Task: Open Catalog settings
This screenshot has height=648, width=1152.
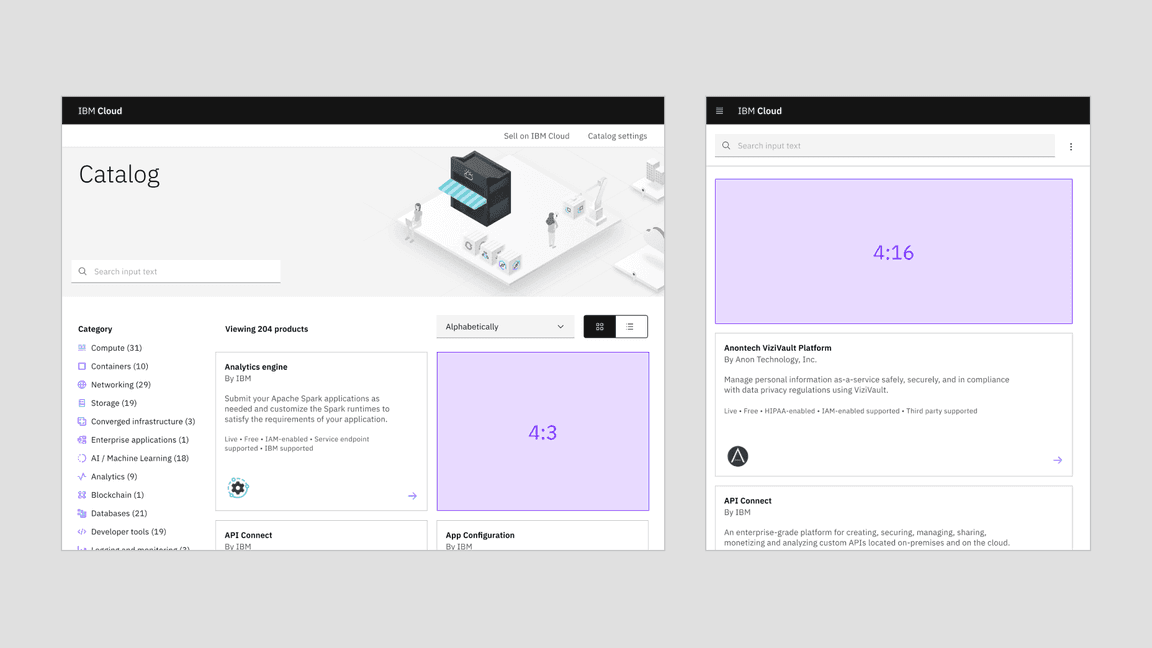Action: [x=617, y=135]
